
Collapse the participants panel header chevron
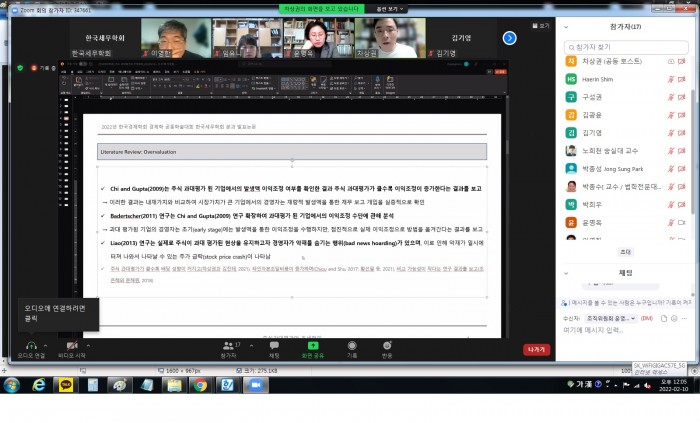(567, 28)
